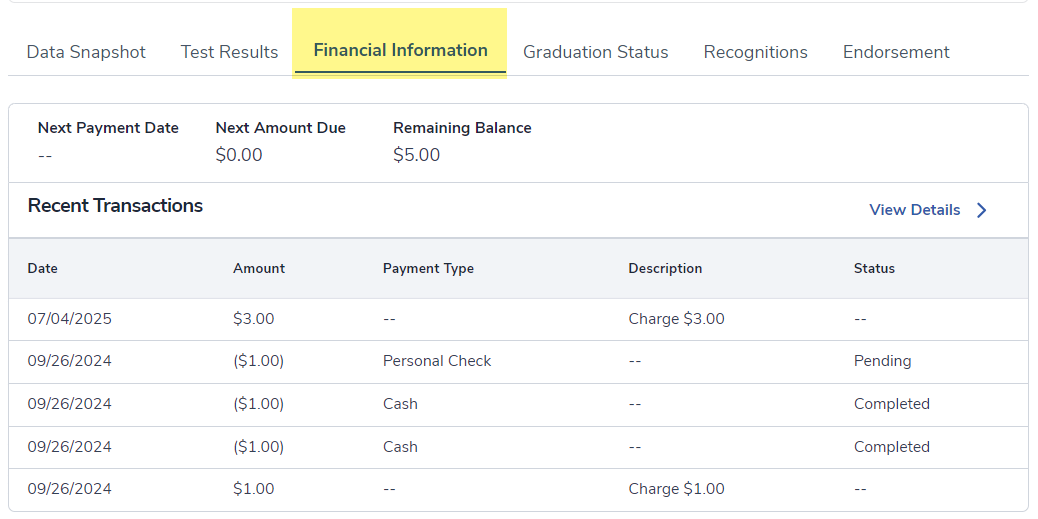This screenshot has height=519, width=1038.
Task: Go to the Graduation Status tab
Action: pos(595,52)
